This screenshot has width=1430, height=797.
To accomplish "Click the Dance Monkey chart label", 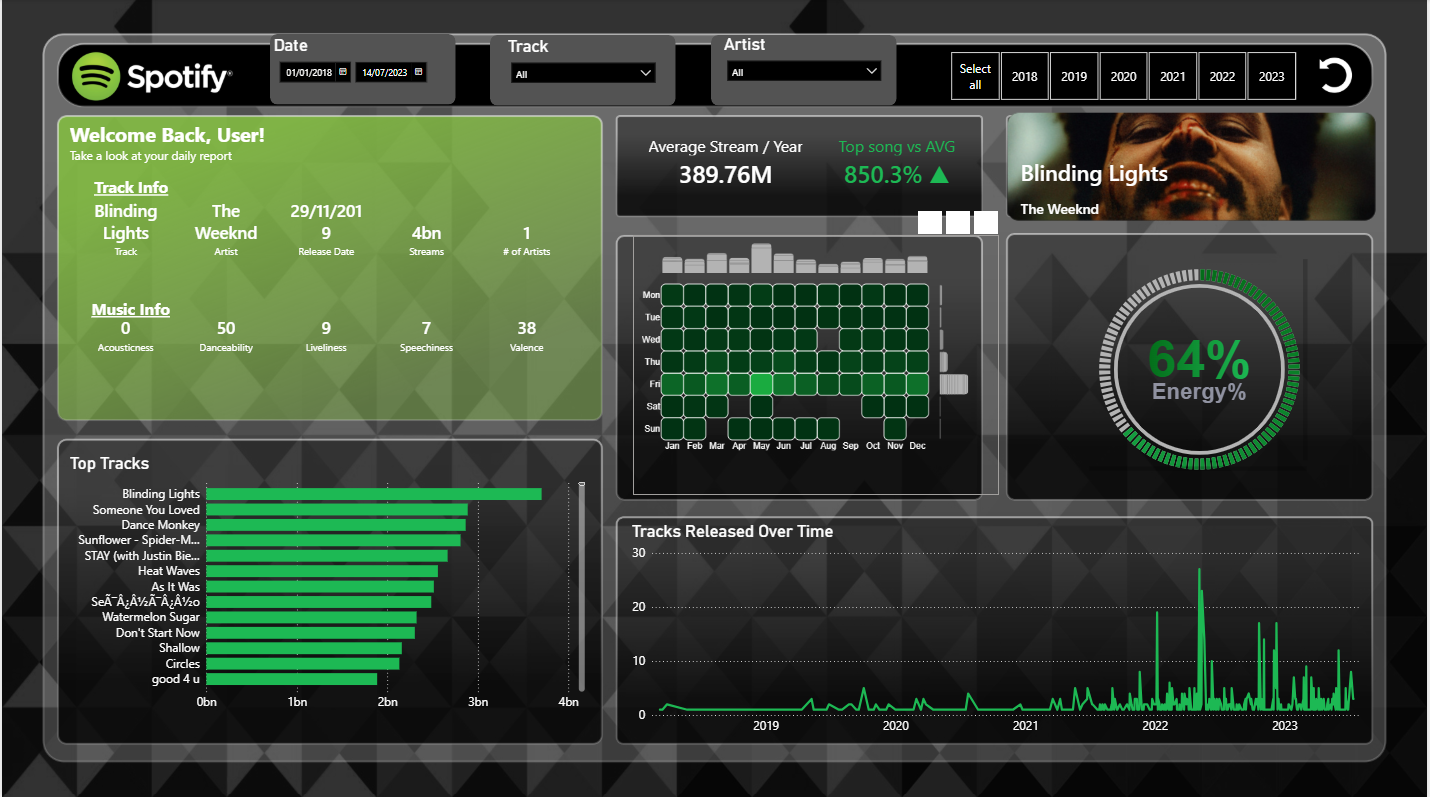I will coord(161,525).
